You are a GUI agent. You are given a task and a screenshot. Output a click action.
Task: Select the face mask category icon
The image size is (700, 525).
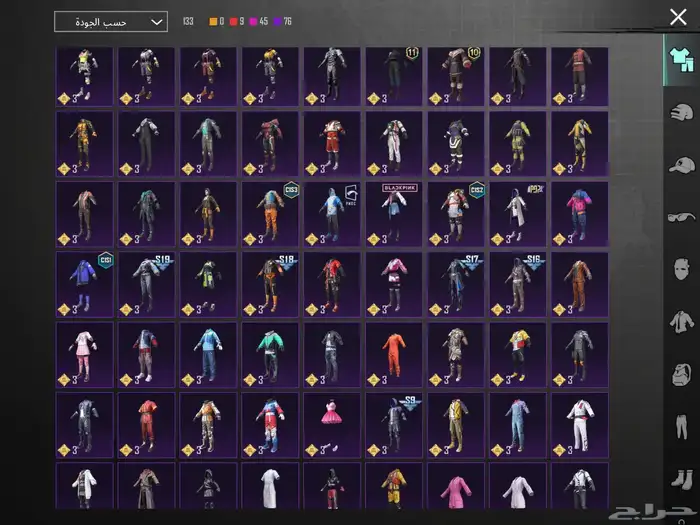[x=681, y=268]
